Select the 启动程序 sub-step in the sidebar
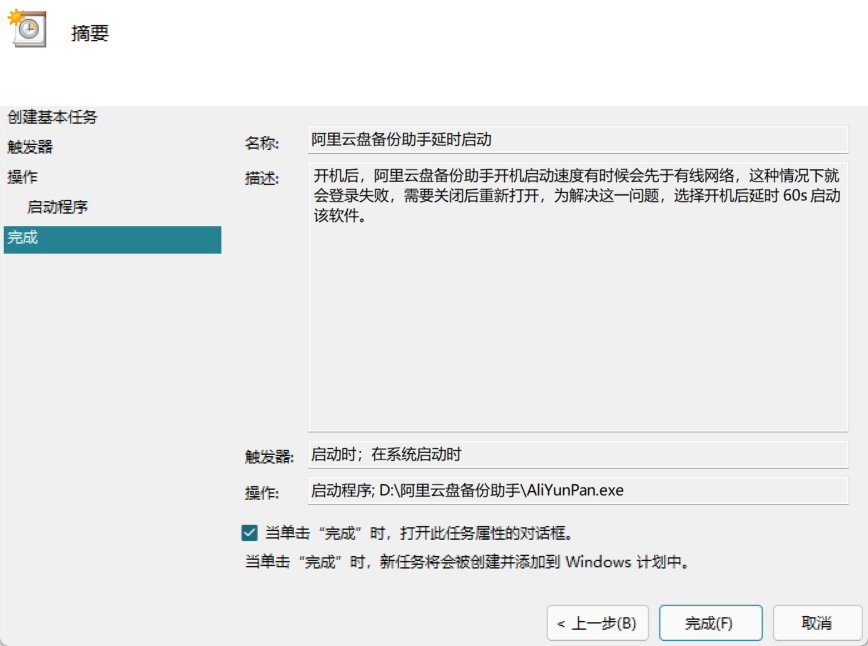 tap(57, 207)
